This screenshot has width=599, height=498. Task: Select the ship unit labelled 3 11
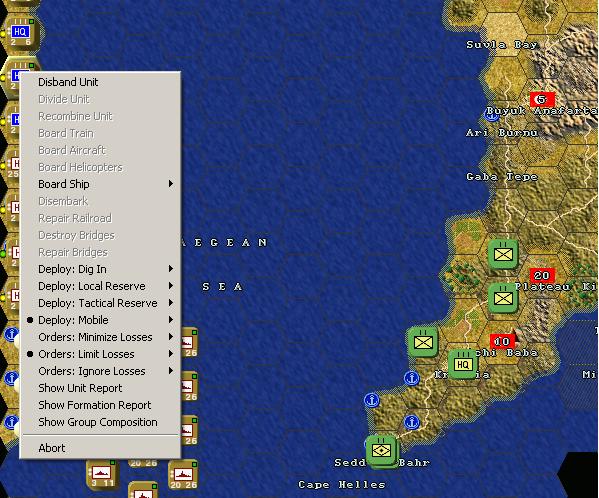coord(103,475)
